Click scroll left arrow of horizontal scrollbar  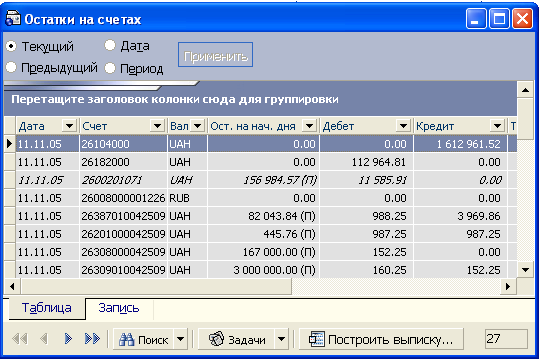tap(12, 286)
